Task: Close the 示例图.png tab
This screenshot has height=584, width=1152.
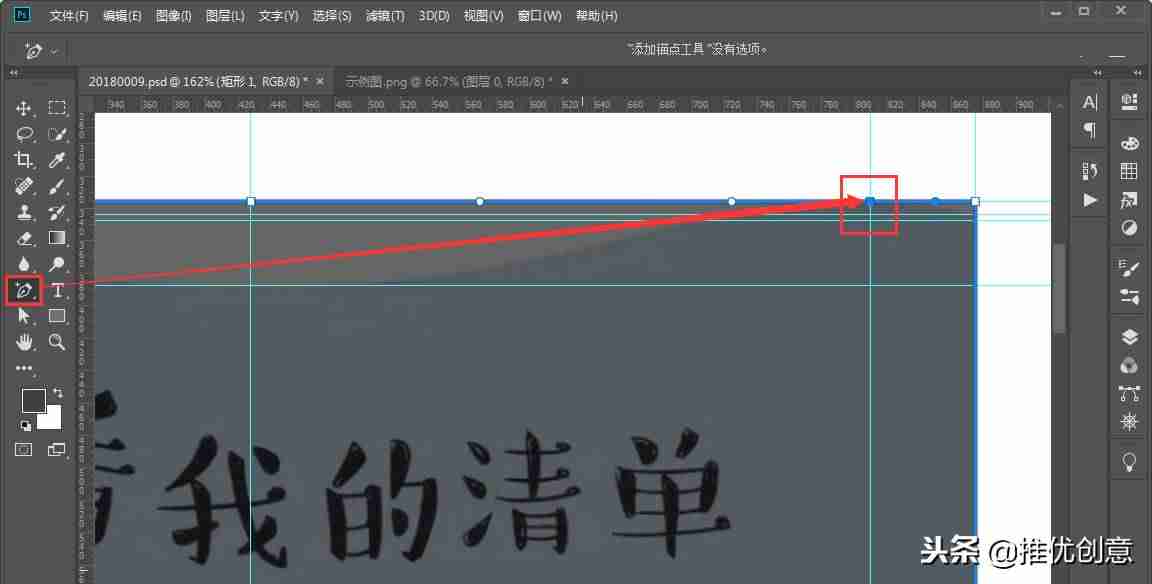Action: click(x=565, y=82)
